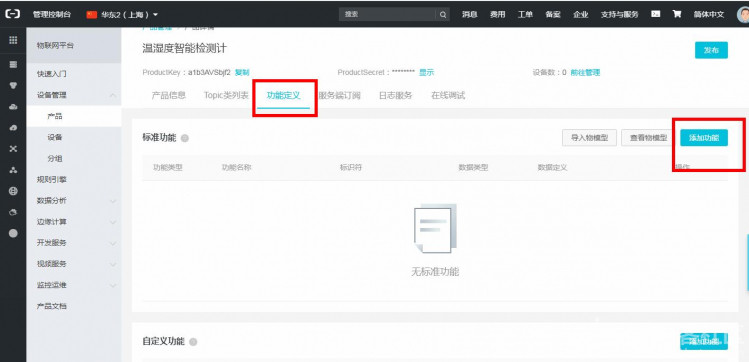Click the 发布 publish button
749x362 pixels.
[711, 50]
